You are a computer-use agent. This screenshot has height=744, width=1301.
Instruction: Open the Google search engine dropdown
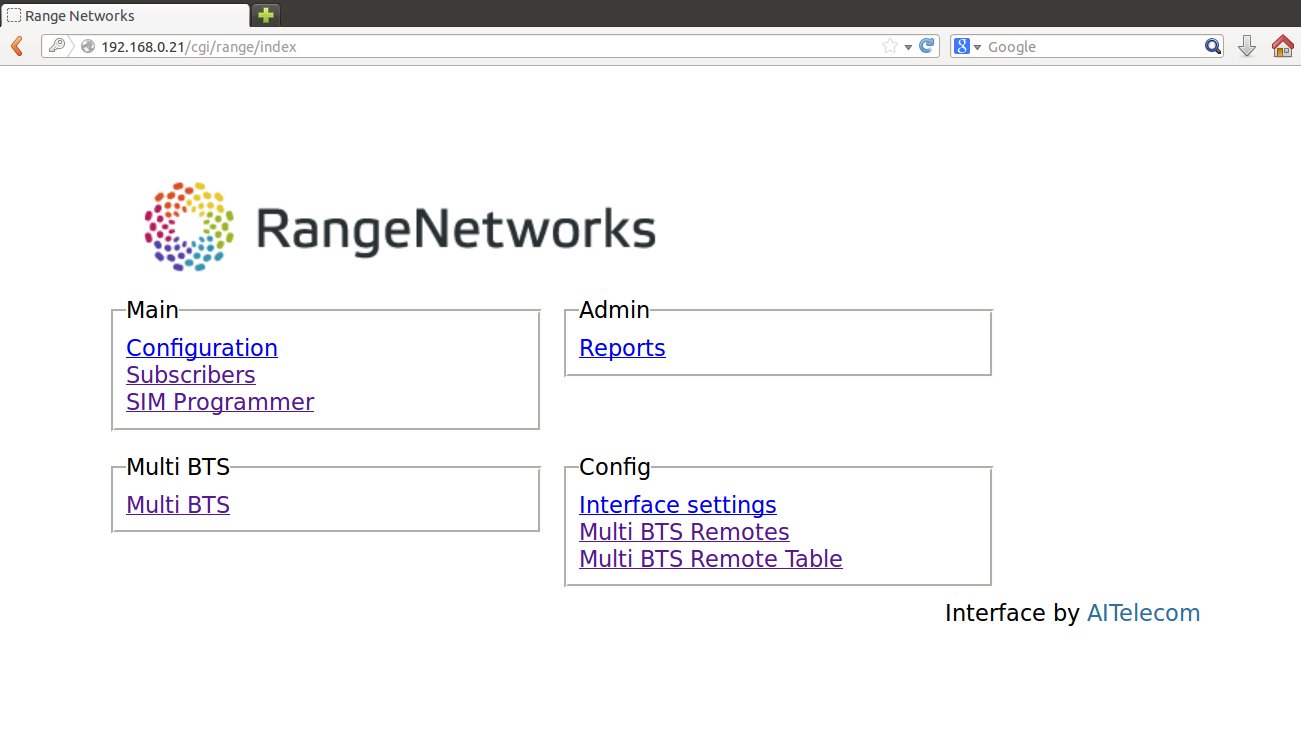tap(967, 46)
